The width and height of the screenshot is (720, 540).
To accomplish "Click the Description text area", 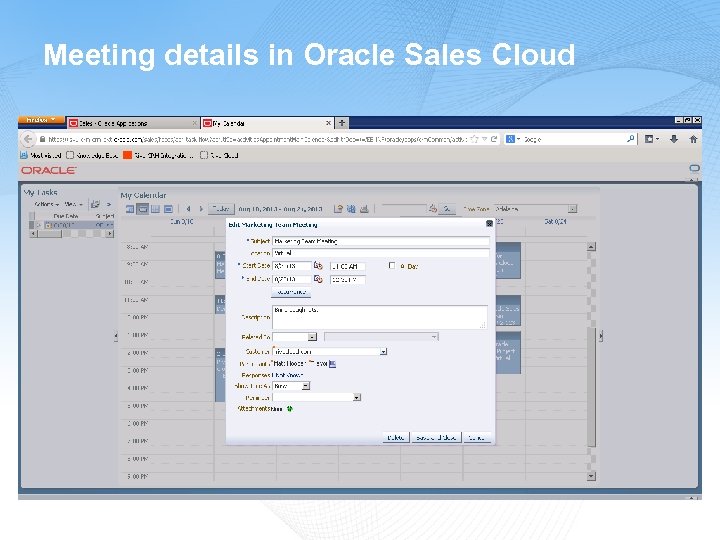I will tap(380, 317).
